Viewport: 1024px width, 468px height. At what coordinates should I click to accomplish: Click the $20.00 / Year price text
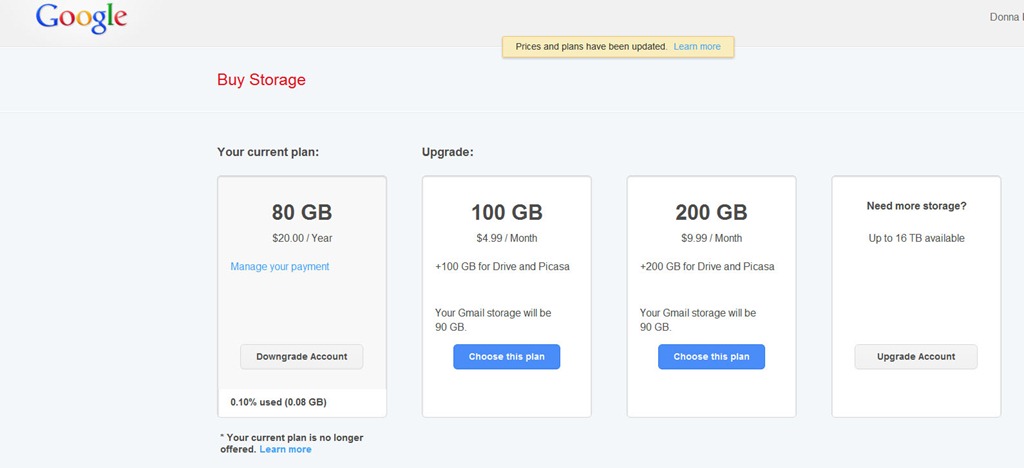(x=302, y=238)
